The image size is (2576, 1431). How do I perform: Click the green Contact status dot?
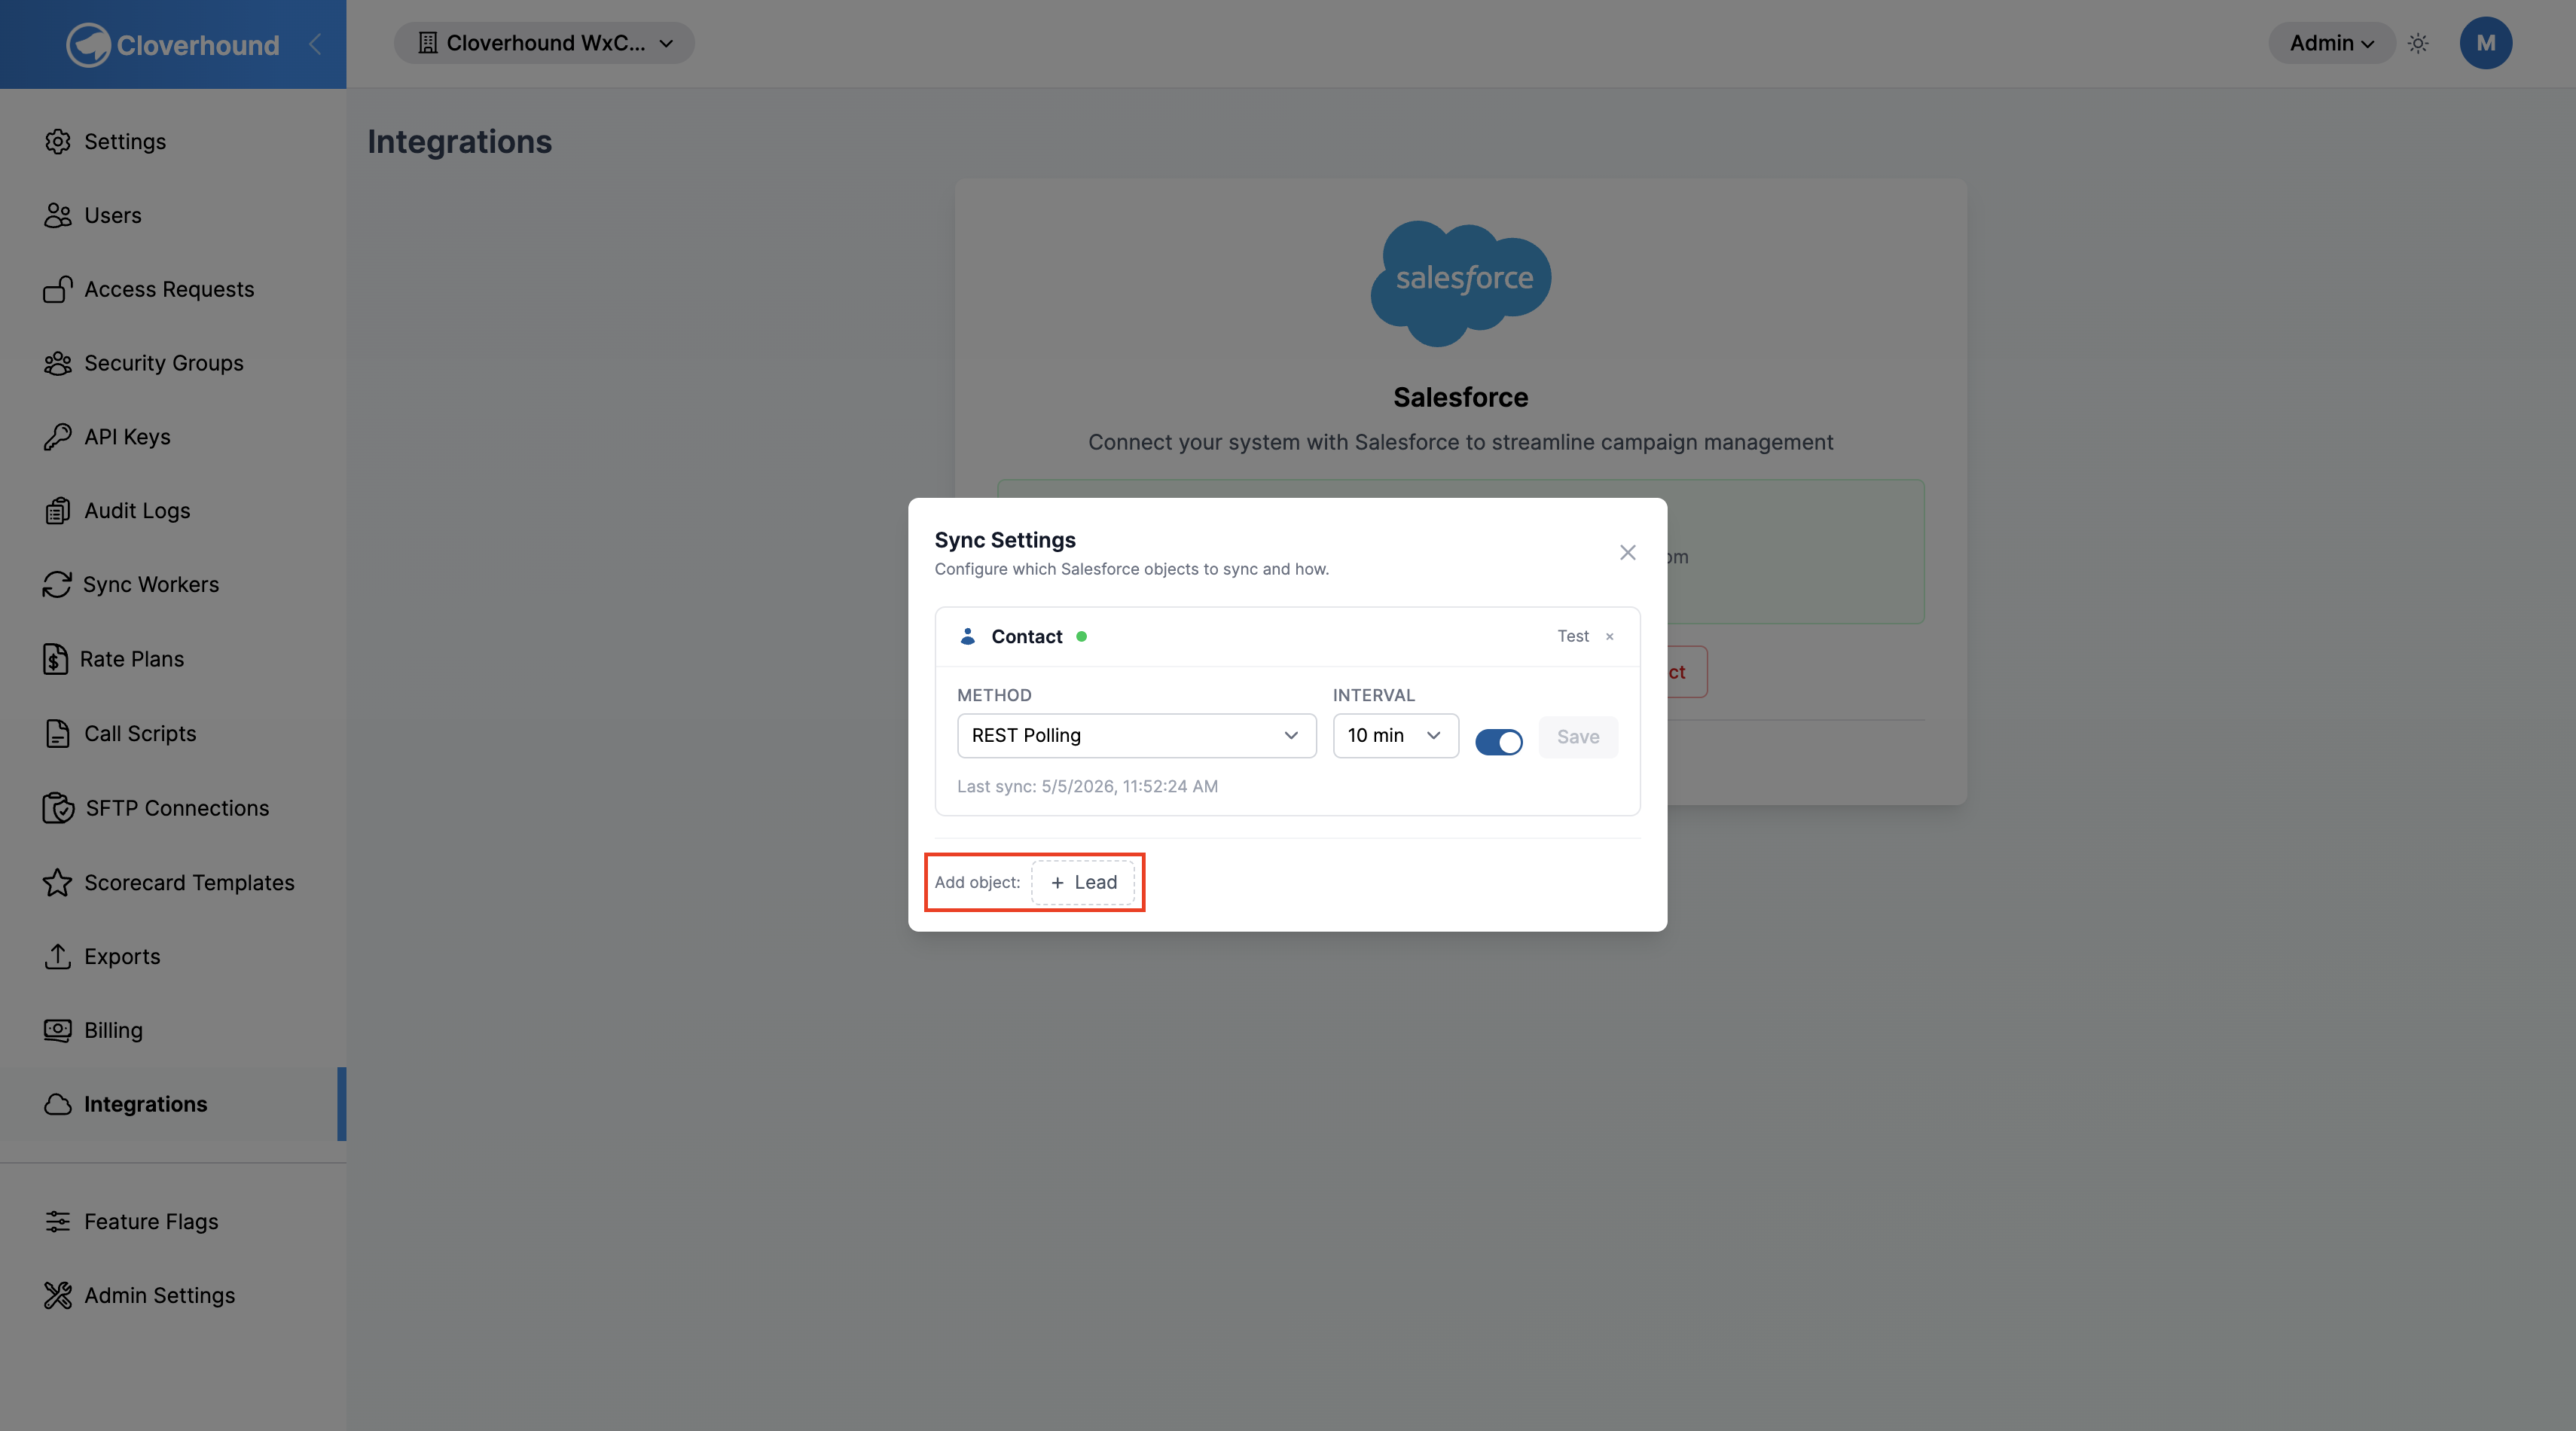[1081, 636]
